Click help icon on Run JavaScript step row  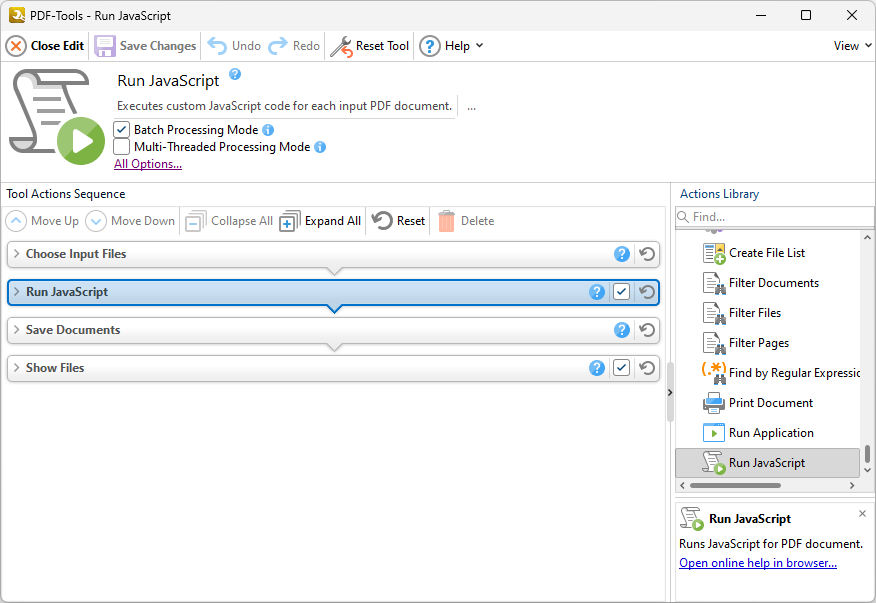click(x=597, y=292)
